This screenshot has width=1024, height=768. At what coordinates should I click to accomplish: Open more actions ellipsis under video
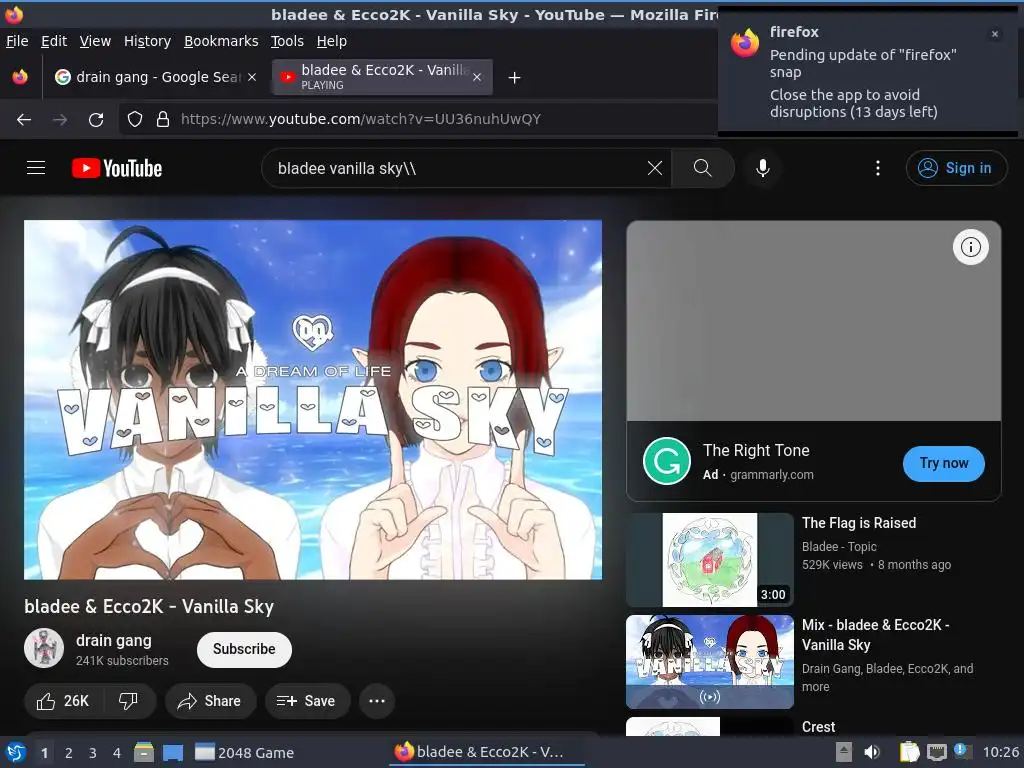(x=377, y=701)
